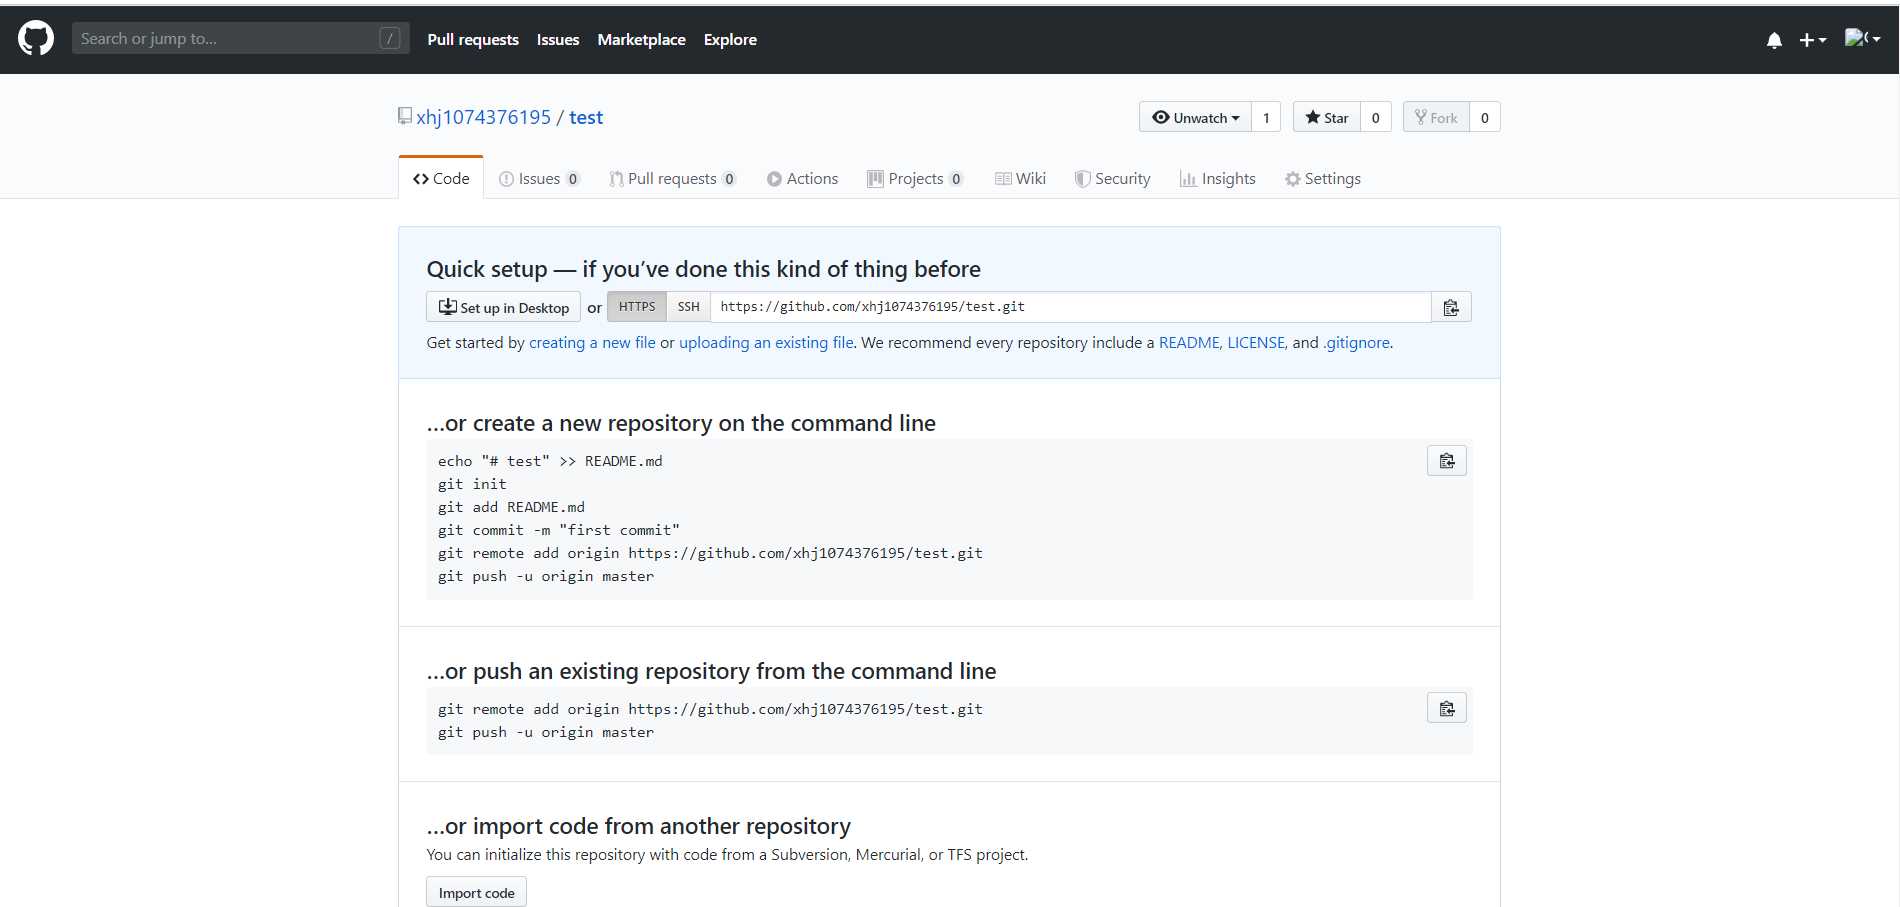Click the '...or import code from another repository' heading
Viewport: 1900px width, 907px height.
click(638, 826)
